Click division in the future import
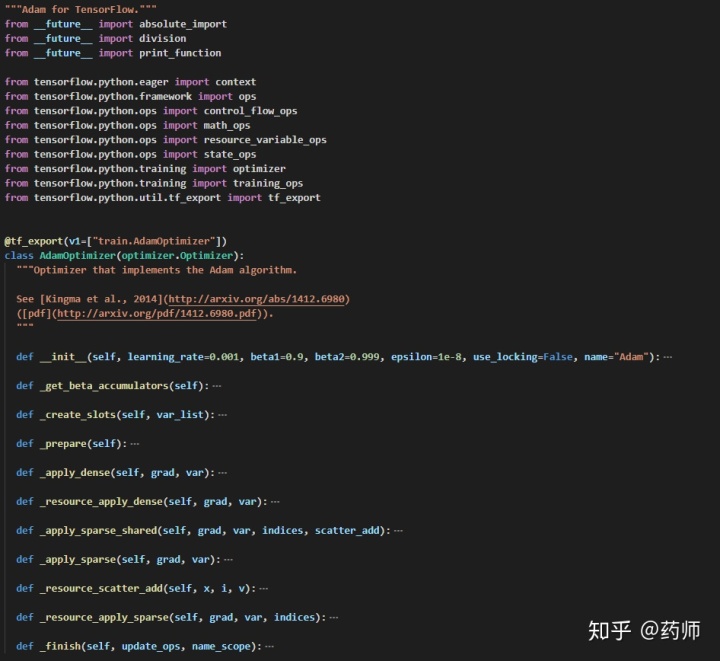720x661 pixels. (x=163, y=39)
